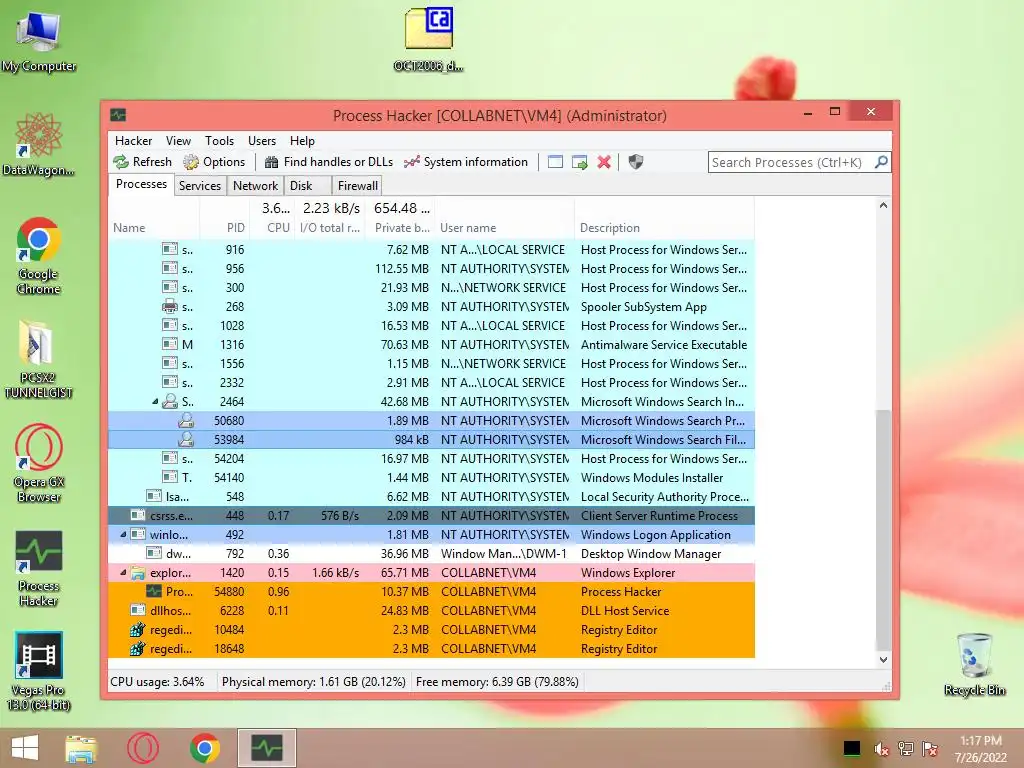Collapse the explorer process tree node
The height and width of the screenshot is (768, 1024).
[123, 573]
